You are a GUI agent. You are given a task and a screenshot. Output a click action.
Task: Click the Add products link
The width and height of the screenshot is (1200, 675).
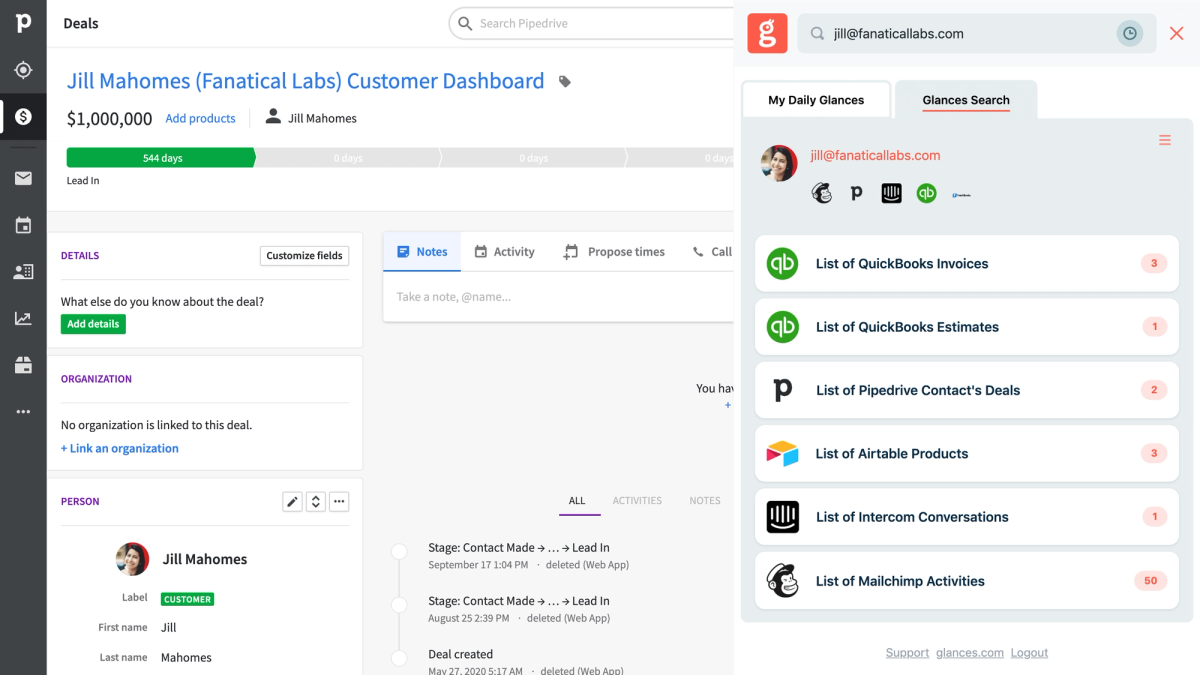pos(200,118)
